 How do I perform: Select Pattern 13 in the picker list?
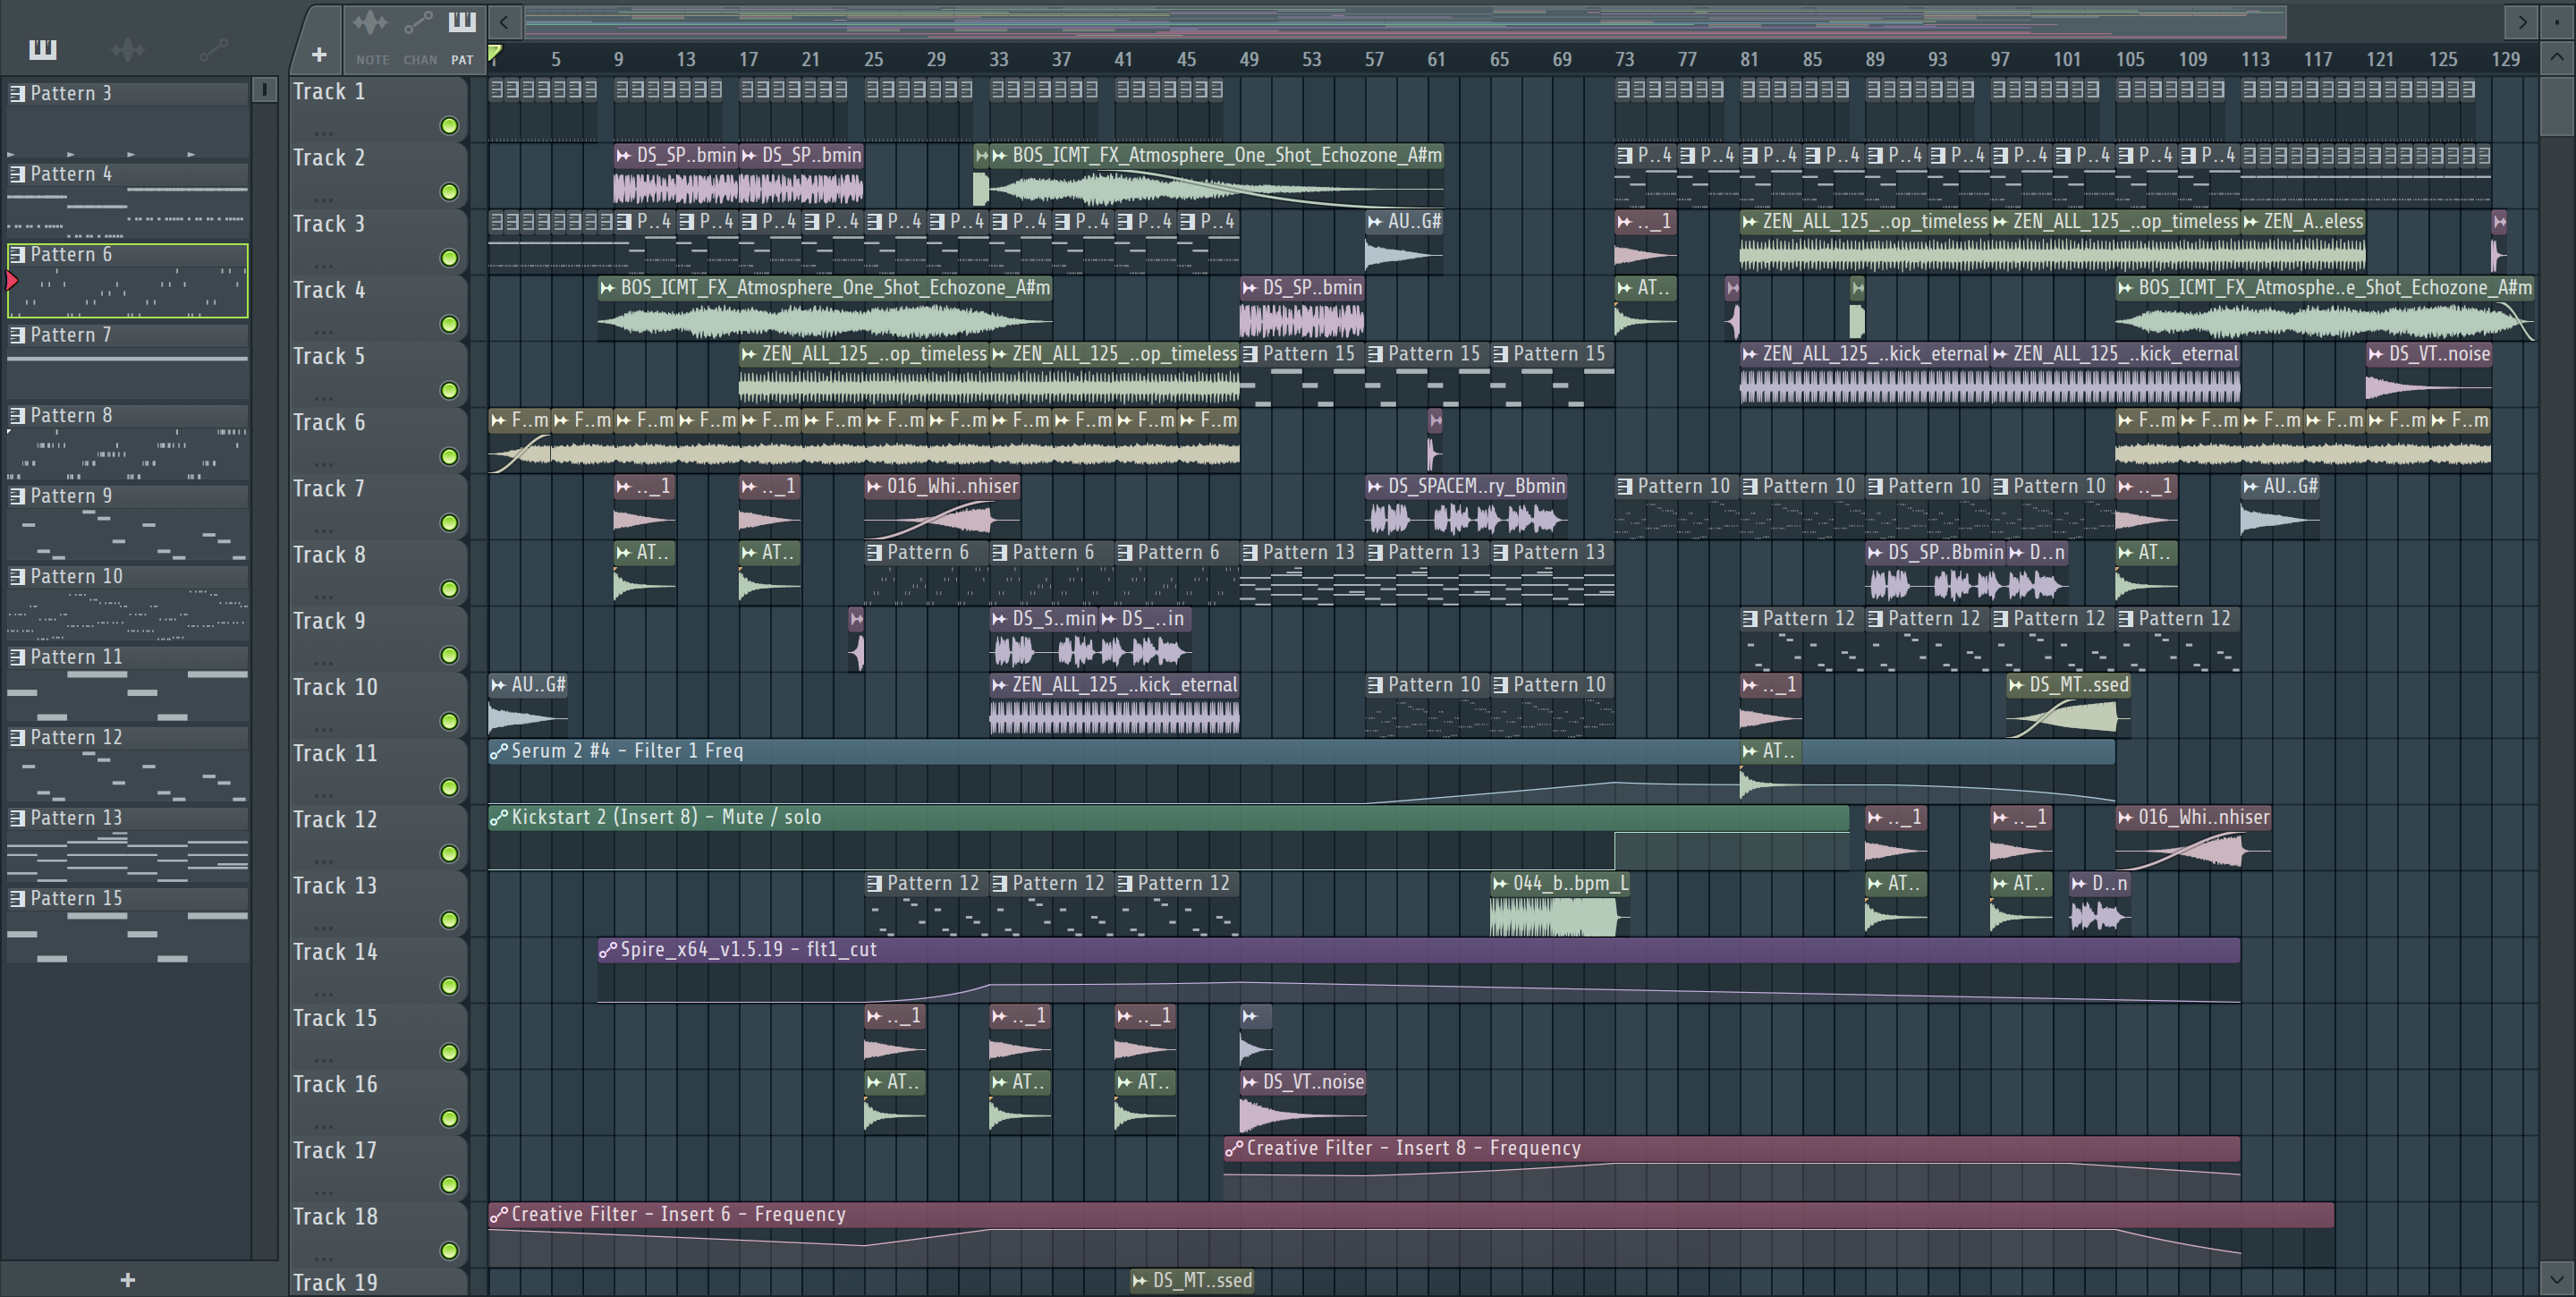coord(128,844)
